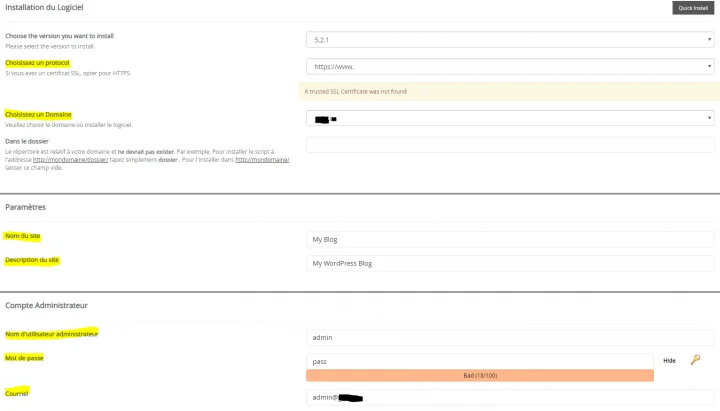Open the domain selection dropdown
The height and width of the screenshot is (411, 720).
coord(510,118)
